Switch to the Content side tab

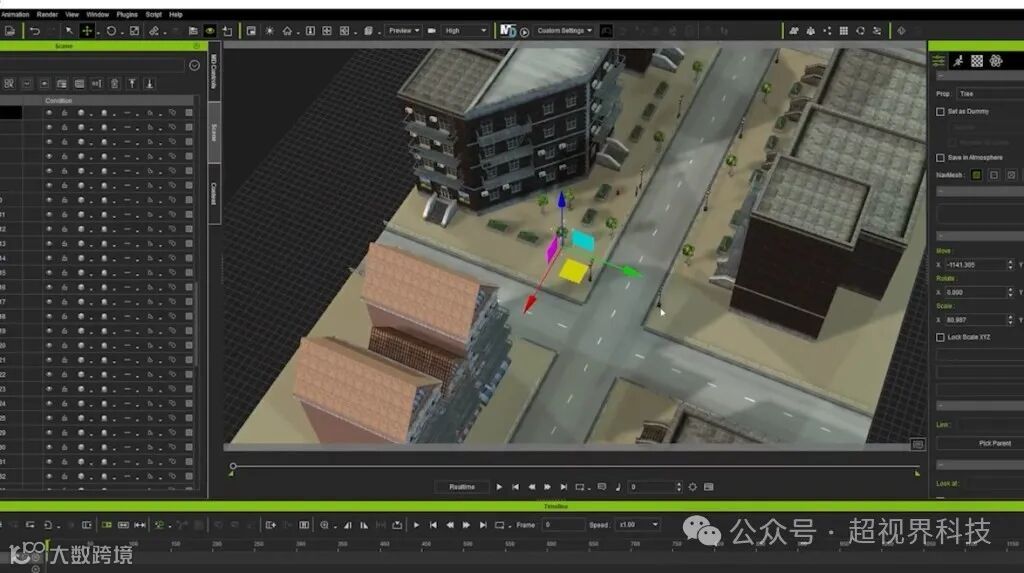(214, 194)
